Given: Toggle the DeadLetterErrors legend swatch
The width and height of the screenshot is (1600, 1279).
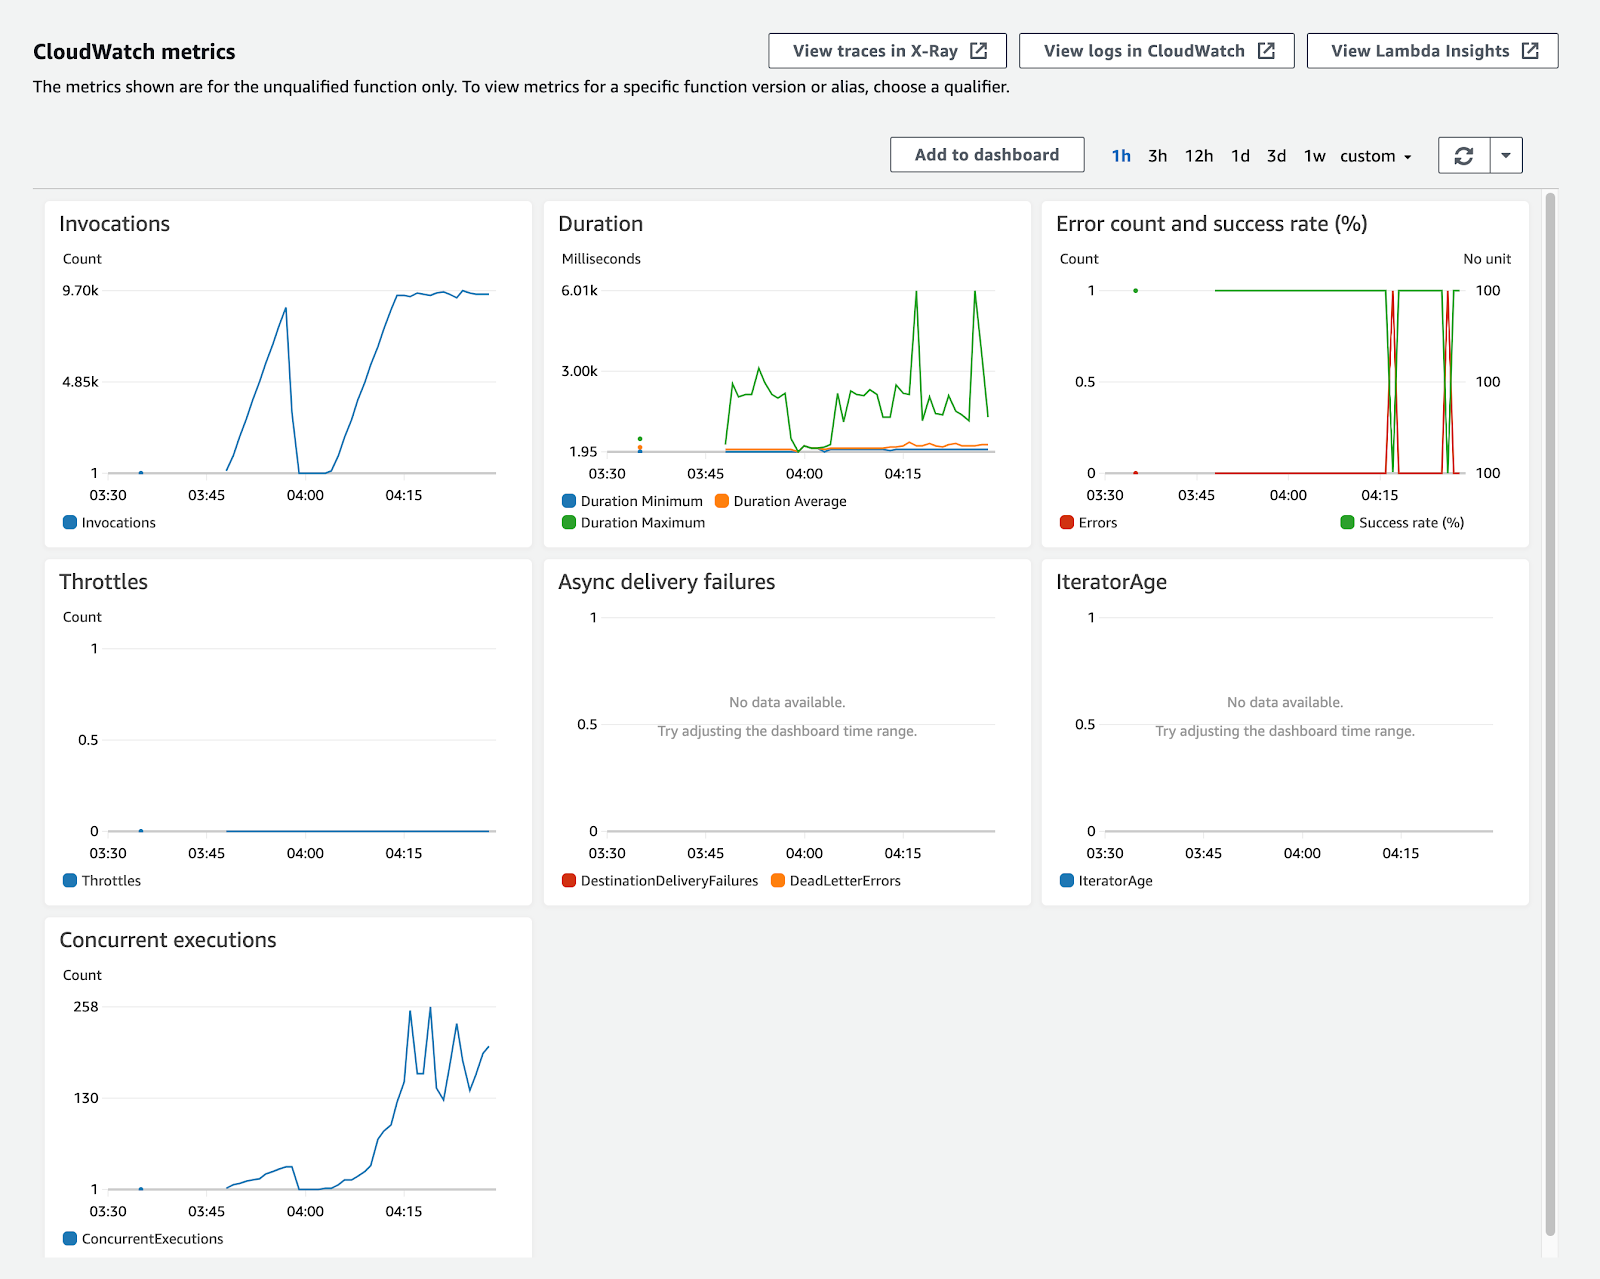Looking at the screenshot, I should tap(778, 880).
